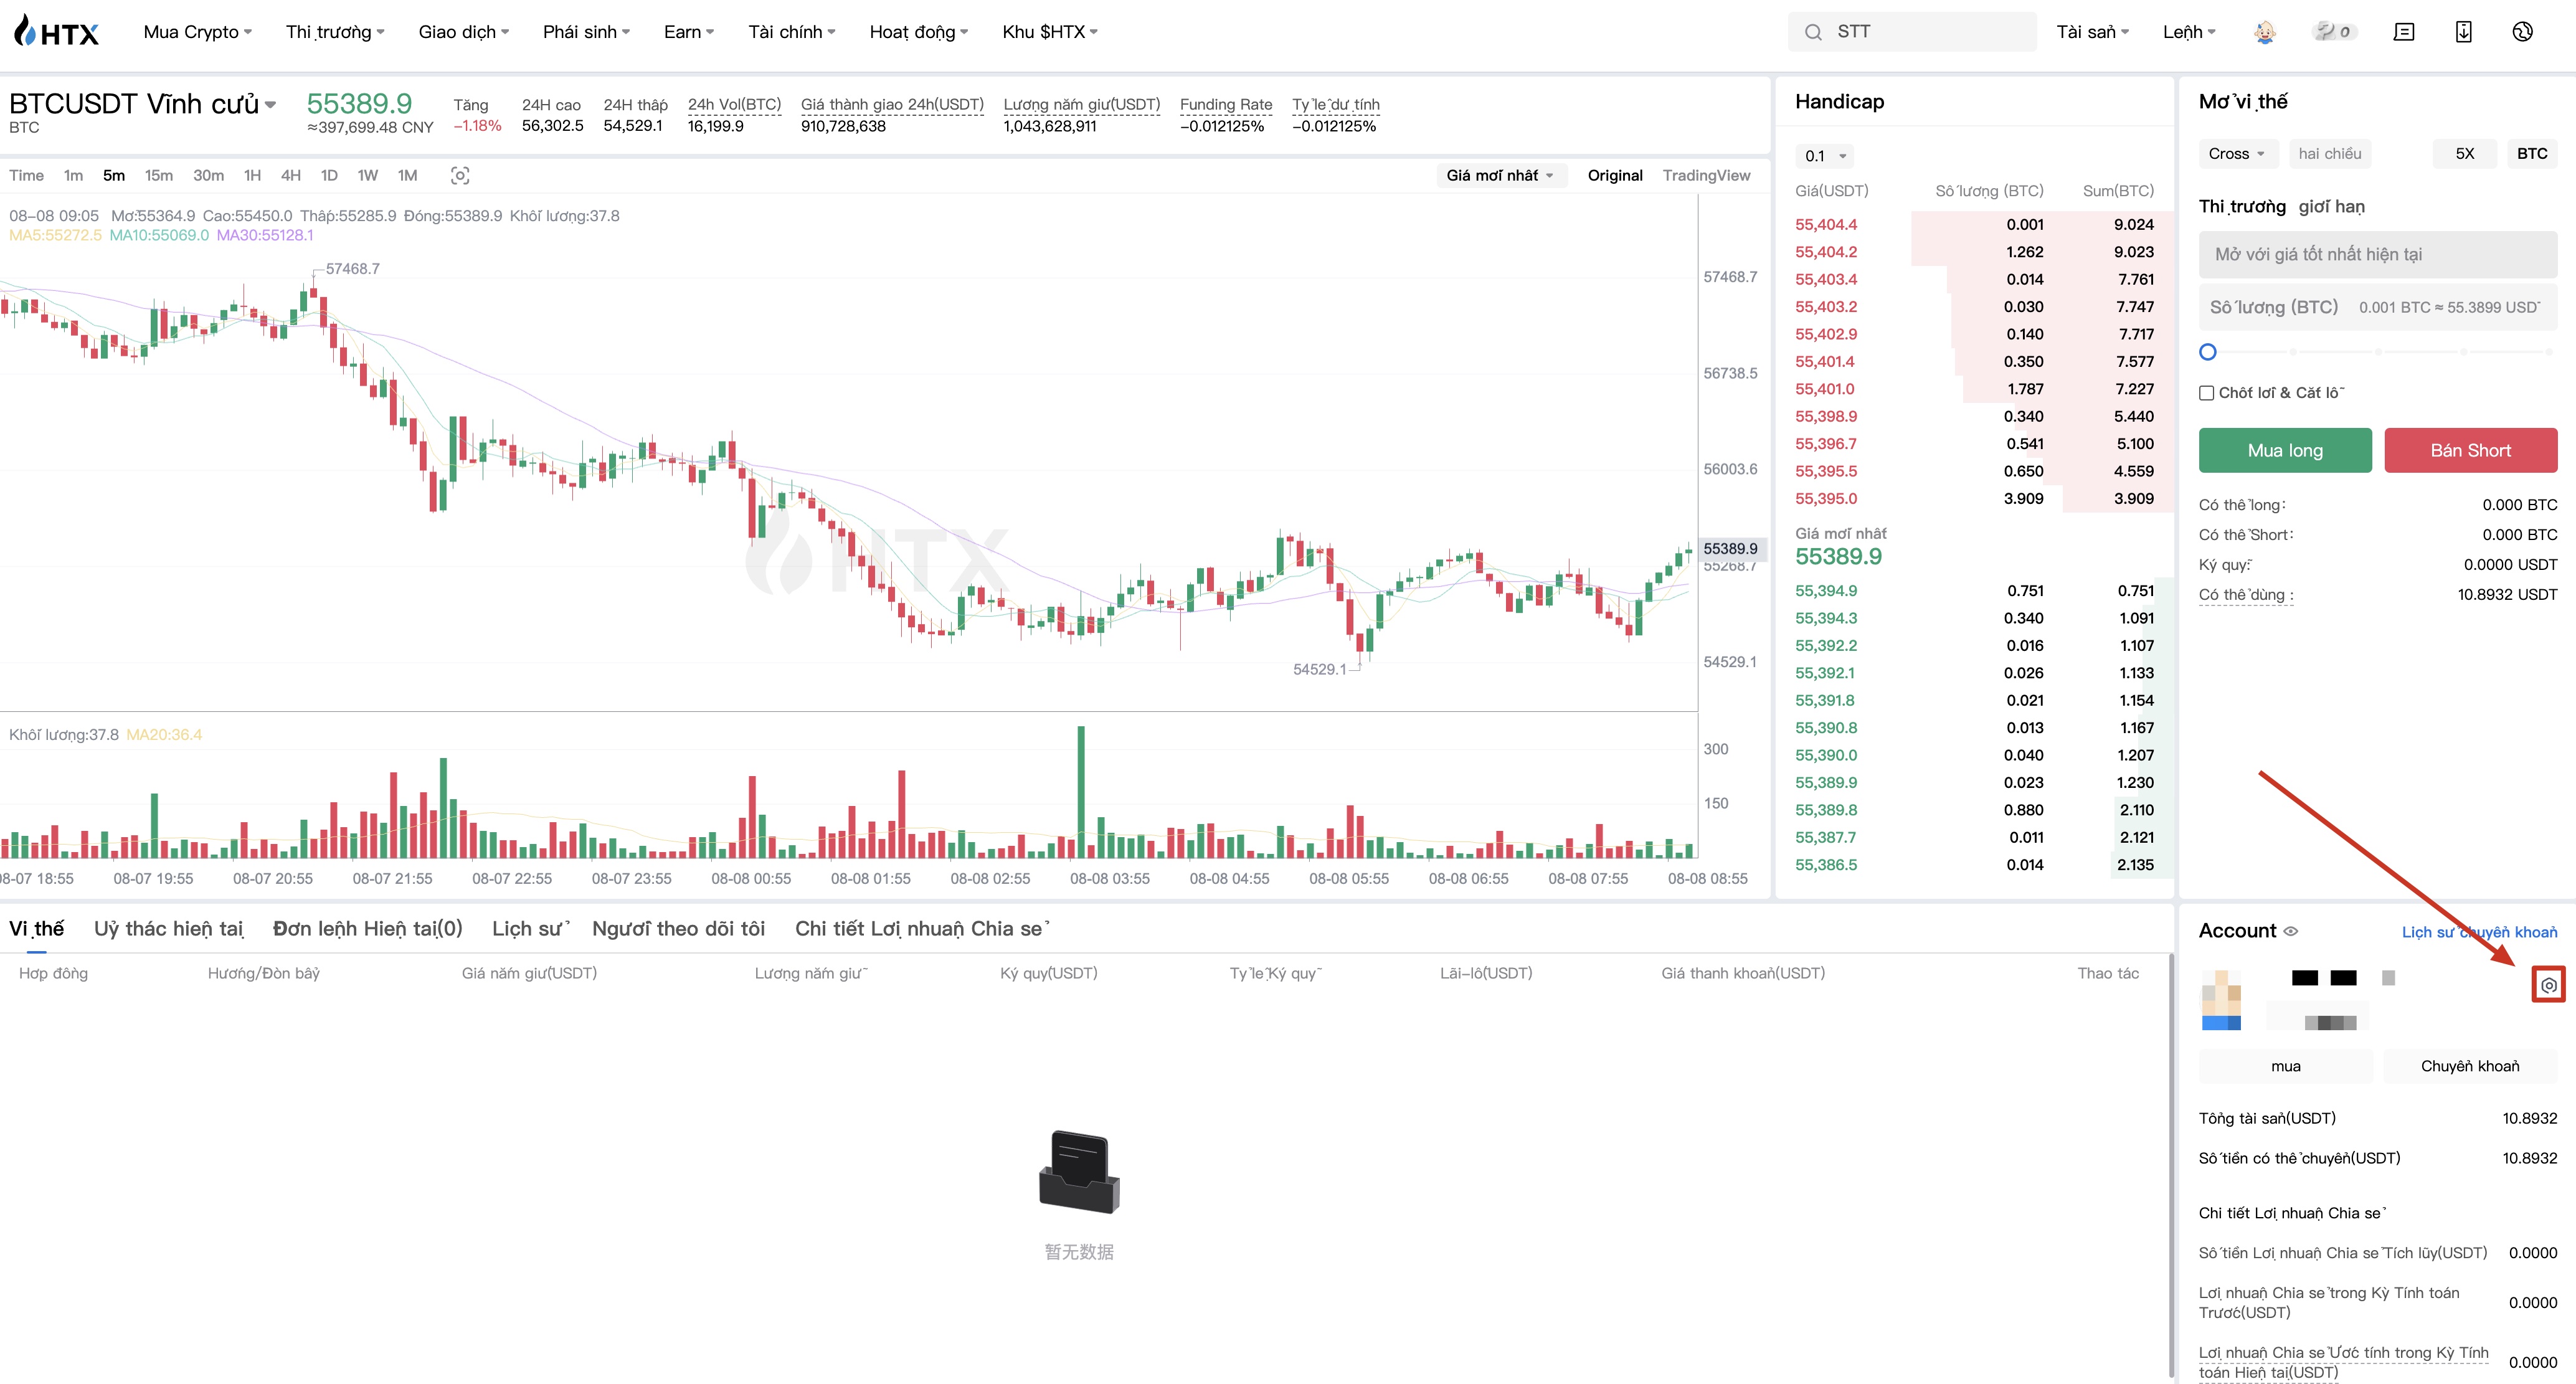The width and height of the screenshot is (2576, 1384).
Task: Expand the Giao dịch menu
Action: tap(464, 32)
